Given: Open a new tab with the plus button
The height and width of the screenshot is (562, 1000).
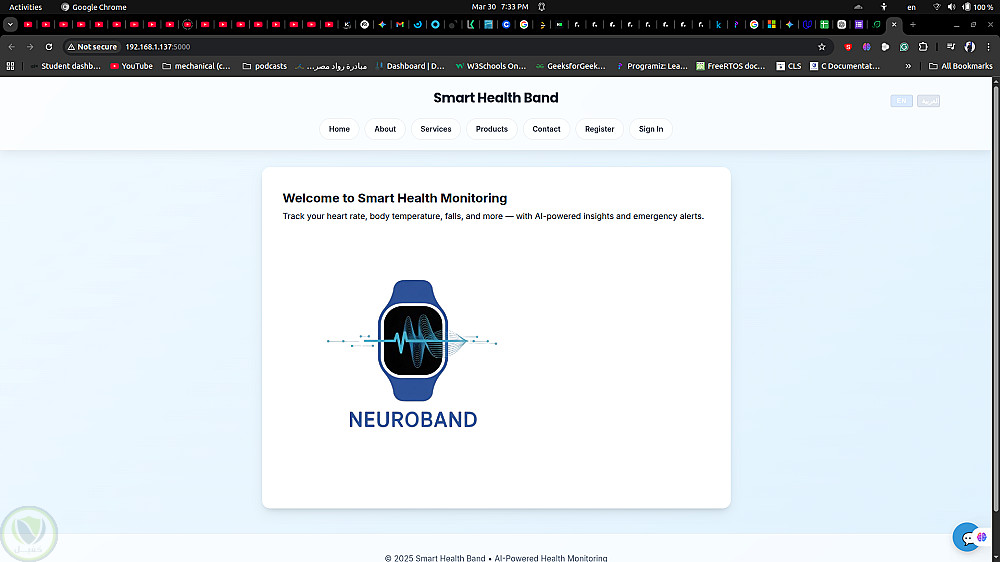Looking at the screenshot, I should (913, 24).
